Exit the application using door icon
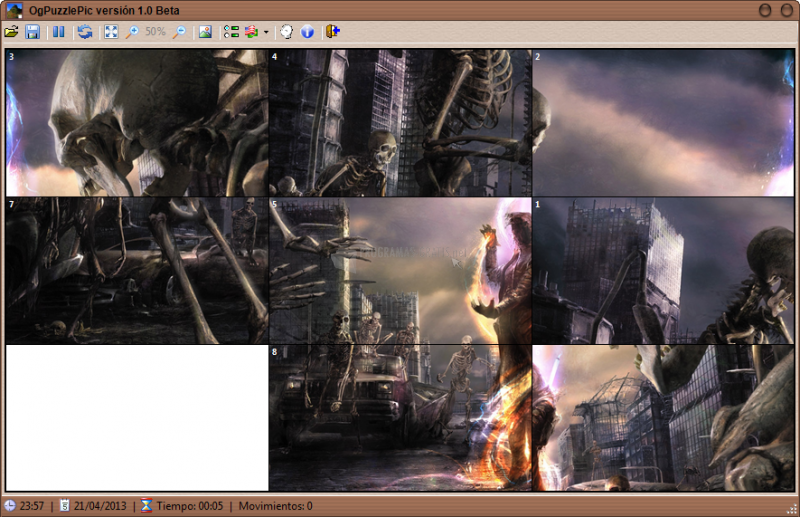Screen dimensions: 800x517 [x=333, y=32]
